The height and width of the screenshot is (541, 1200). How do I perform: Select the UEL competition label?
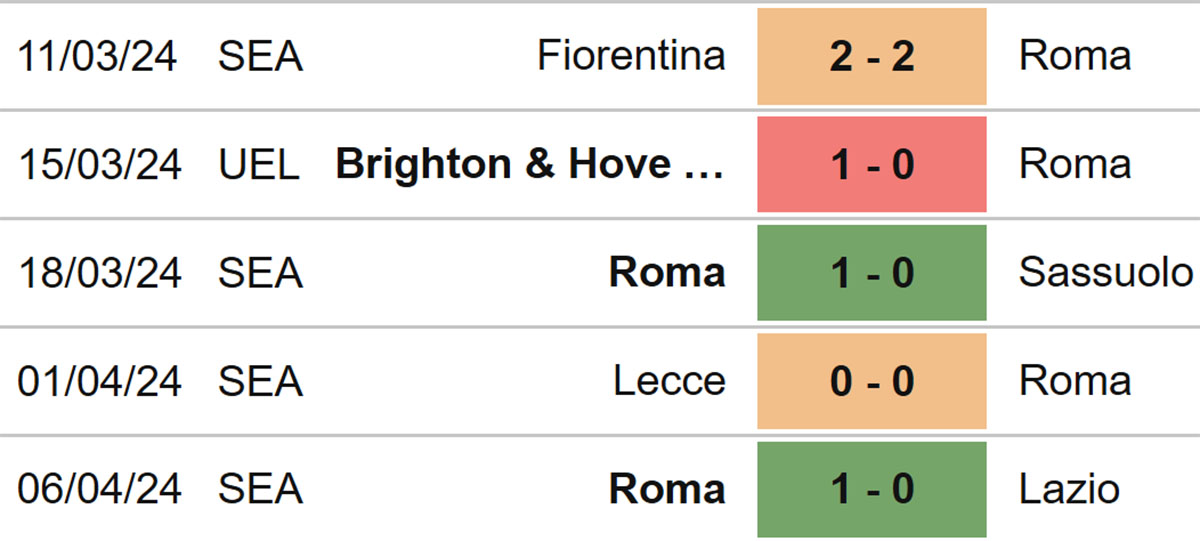pos(259,165)
